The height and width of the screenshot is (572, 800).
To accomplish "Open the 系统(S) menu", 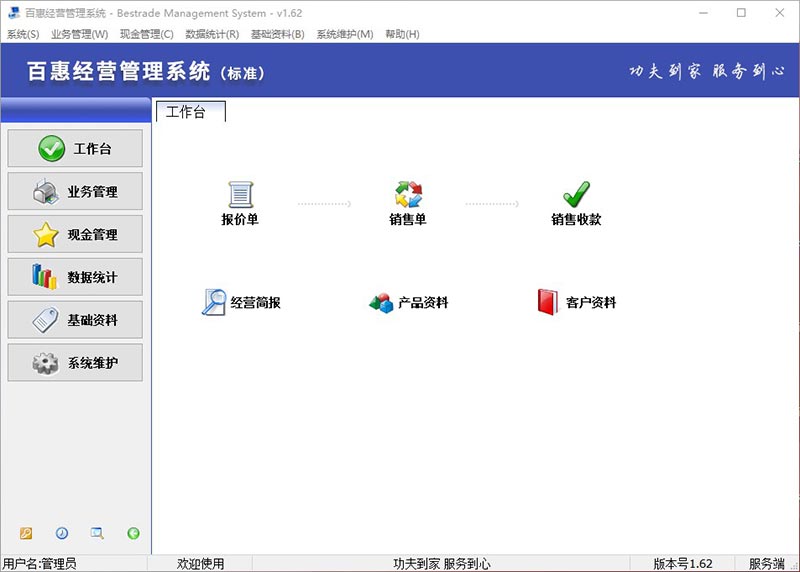I will click(x=23, y=34).
